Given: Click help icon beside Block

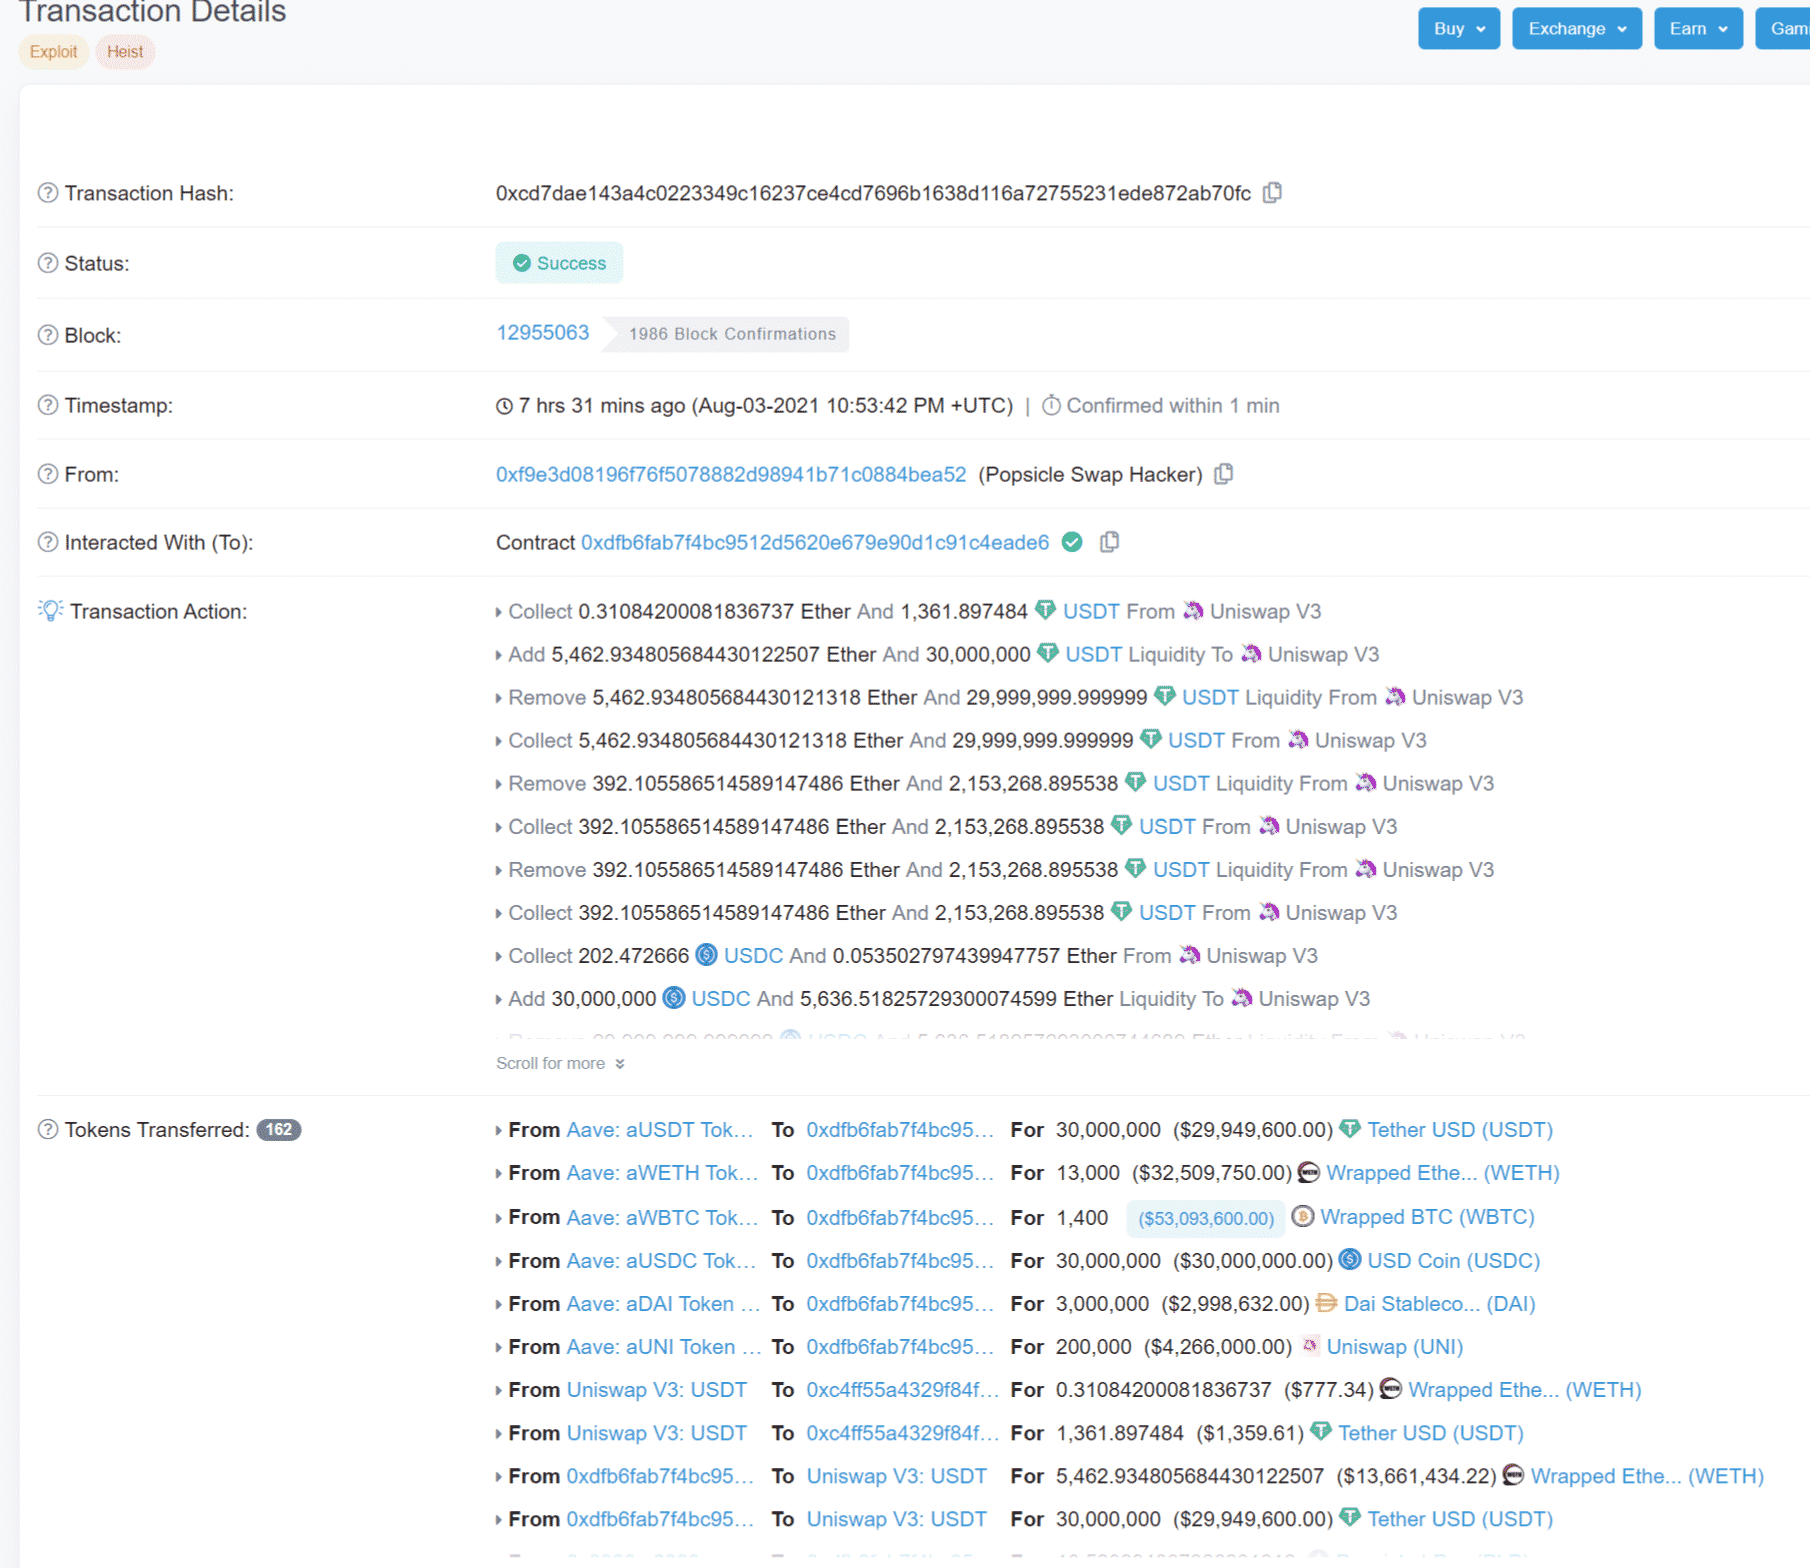Looking at the screenshot, I should click(48, 335).
